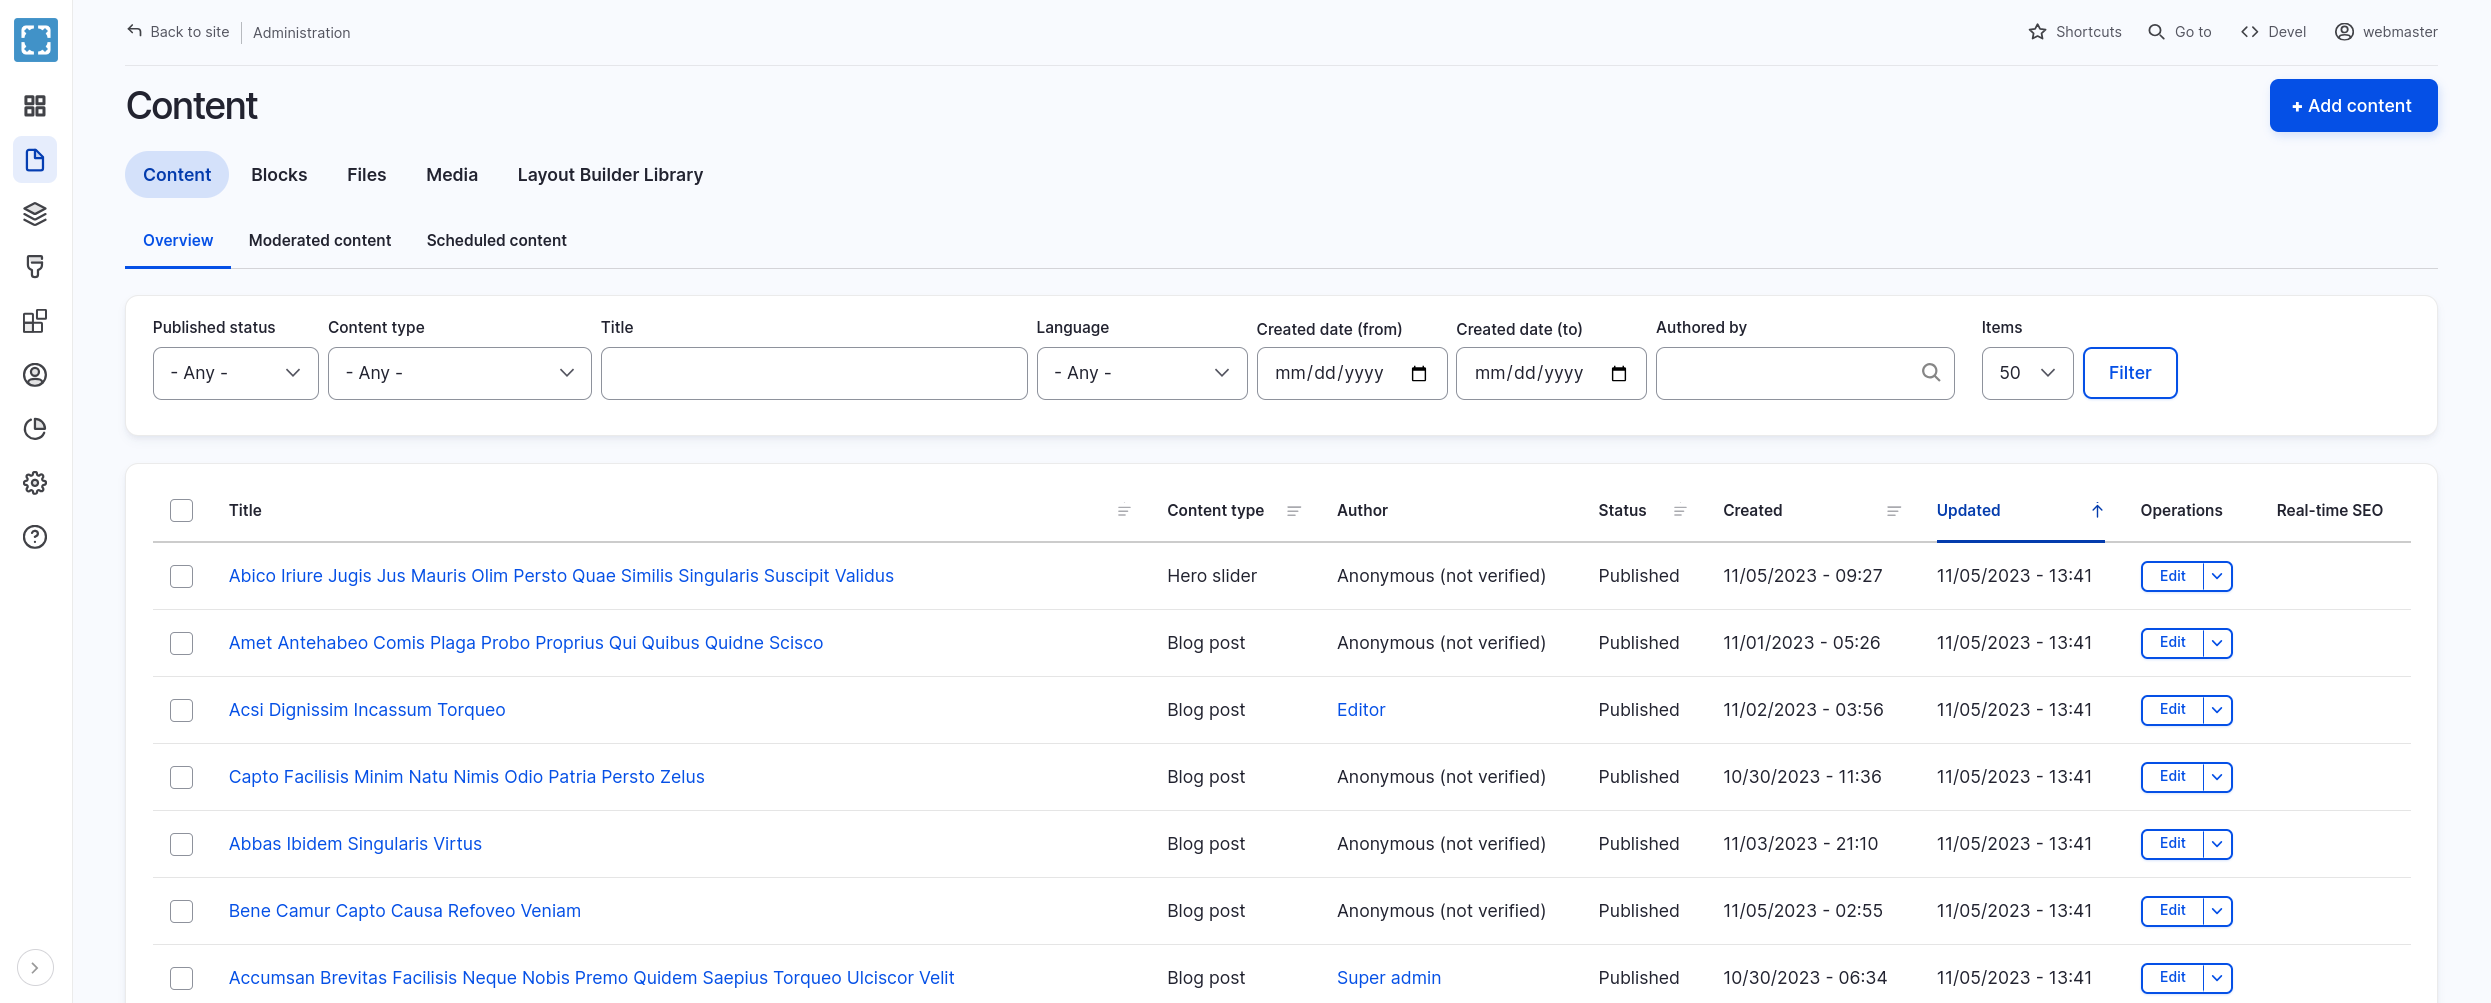
Task: Click the paintbrush appearance icon in sidebar
Action: coord(35,267)
